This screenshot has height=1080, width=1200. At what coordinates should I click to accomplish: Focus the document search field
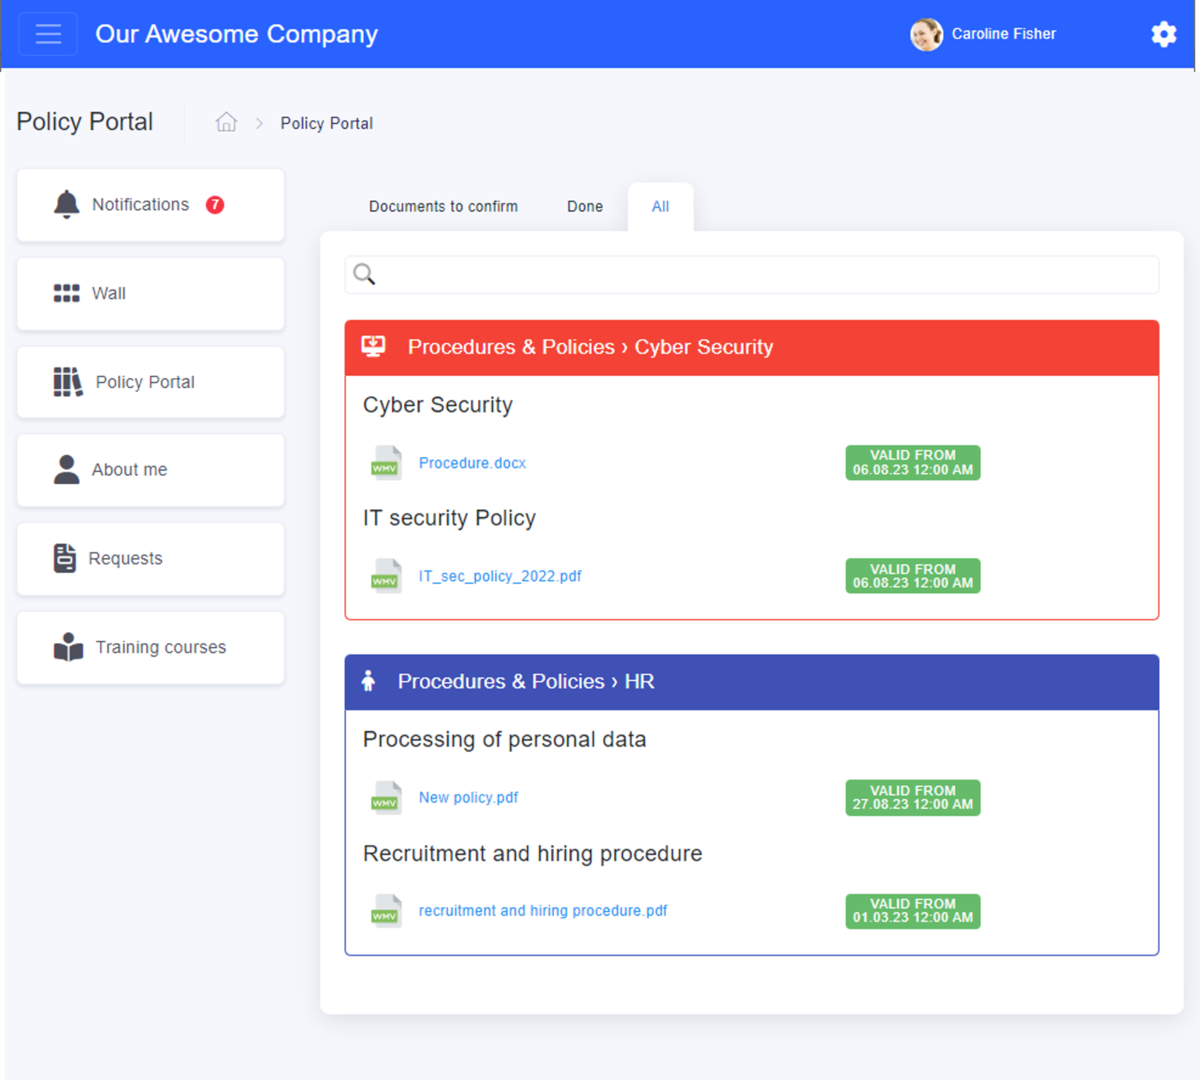pos(752,275)
